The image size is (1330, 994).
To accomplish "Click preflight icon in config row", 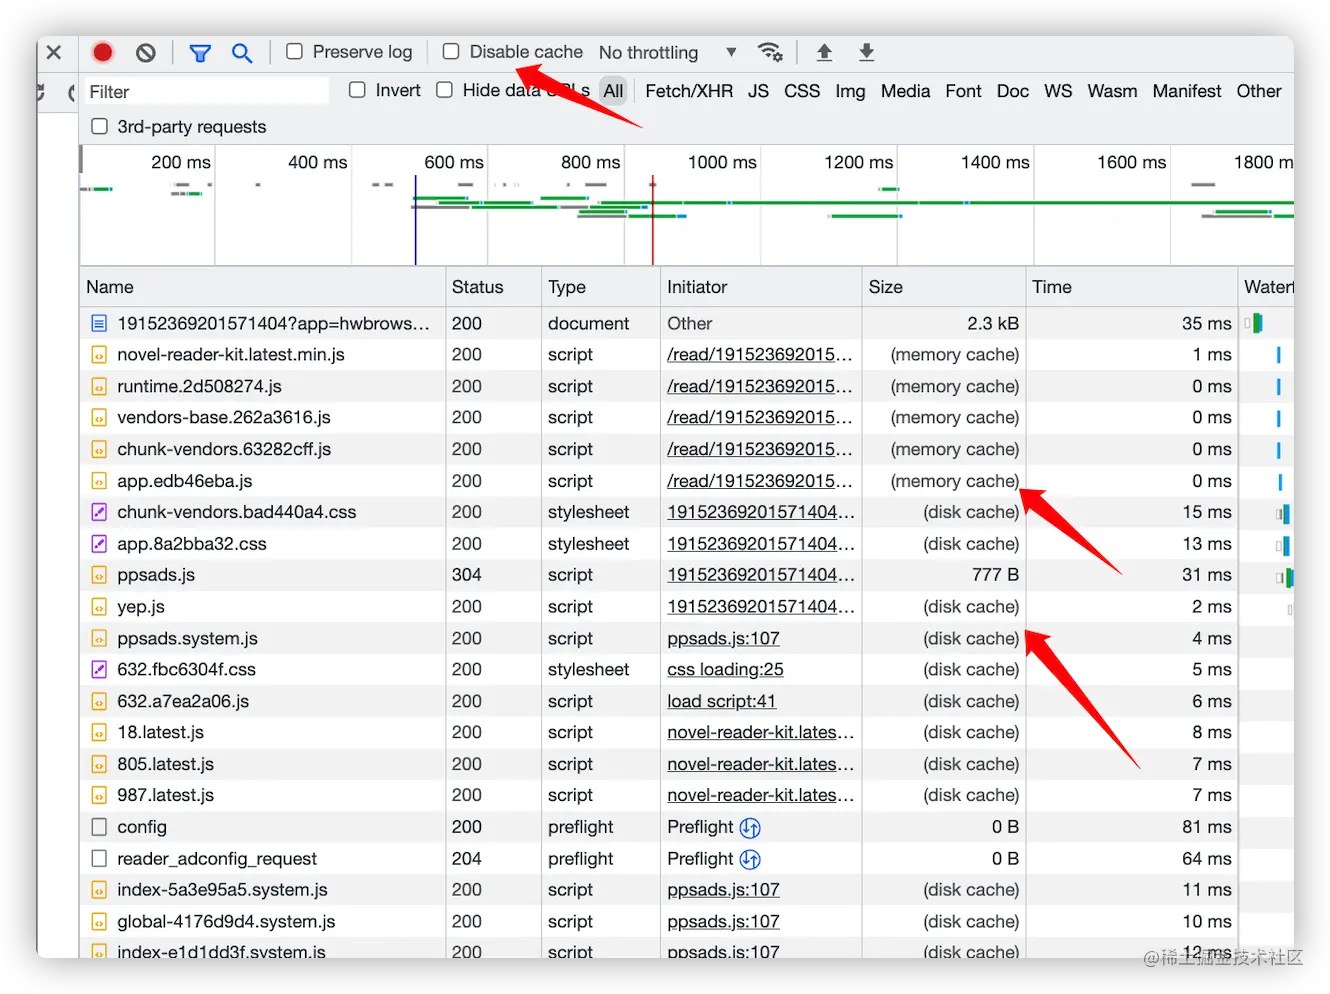I will pos(750,828).
